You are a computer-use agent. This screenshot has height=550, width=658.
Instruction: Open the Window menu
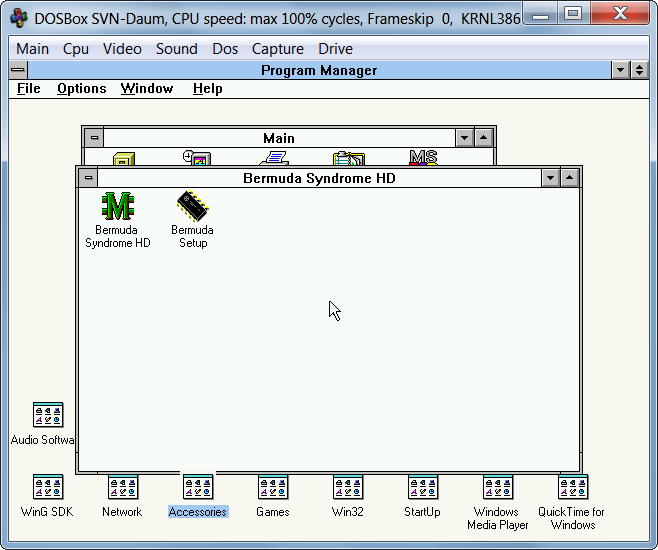pyautogui.click(x=147, y=88)
